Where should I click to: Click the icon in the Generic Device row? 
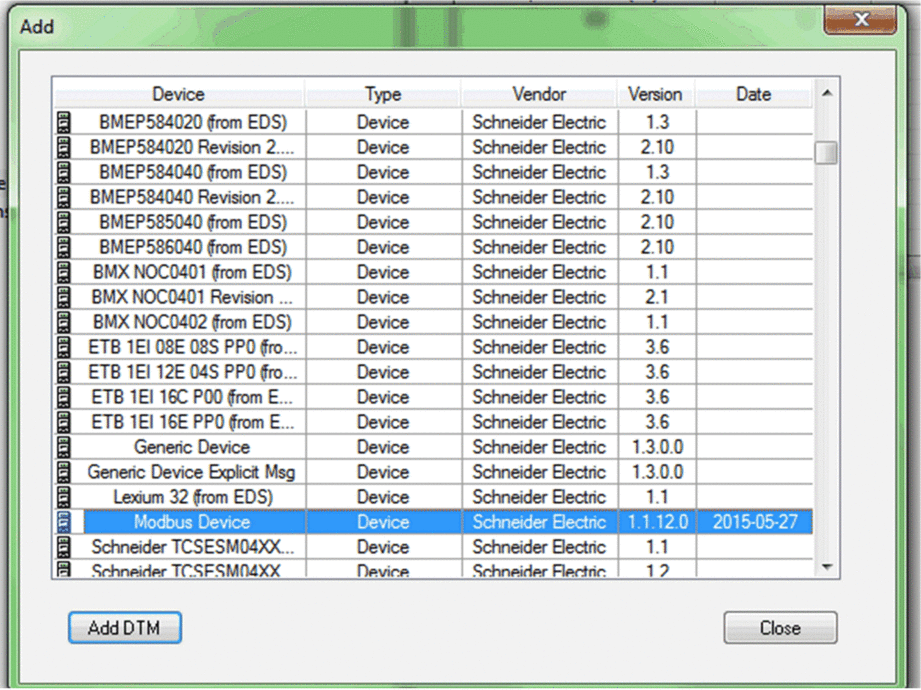tap(63, 446)
